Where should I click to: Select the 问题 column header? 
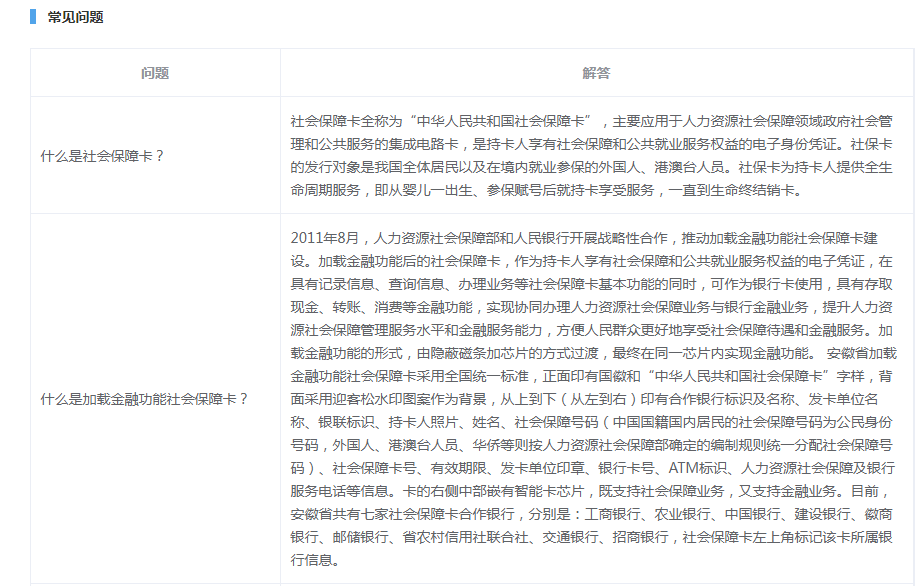click(155, 73)
